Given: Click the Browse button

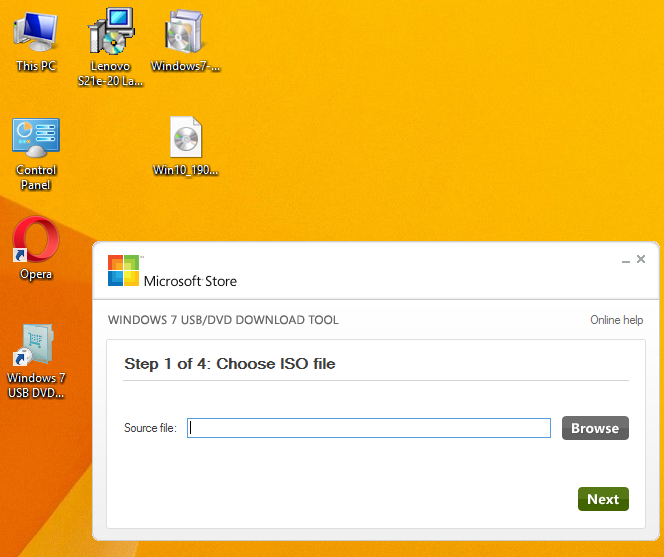Looking at the screenshot, I should point(595,428).
